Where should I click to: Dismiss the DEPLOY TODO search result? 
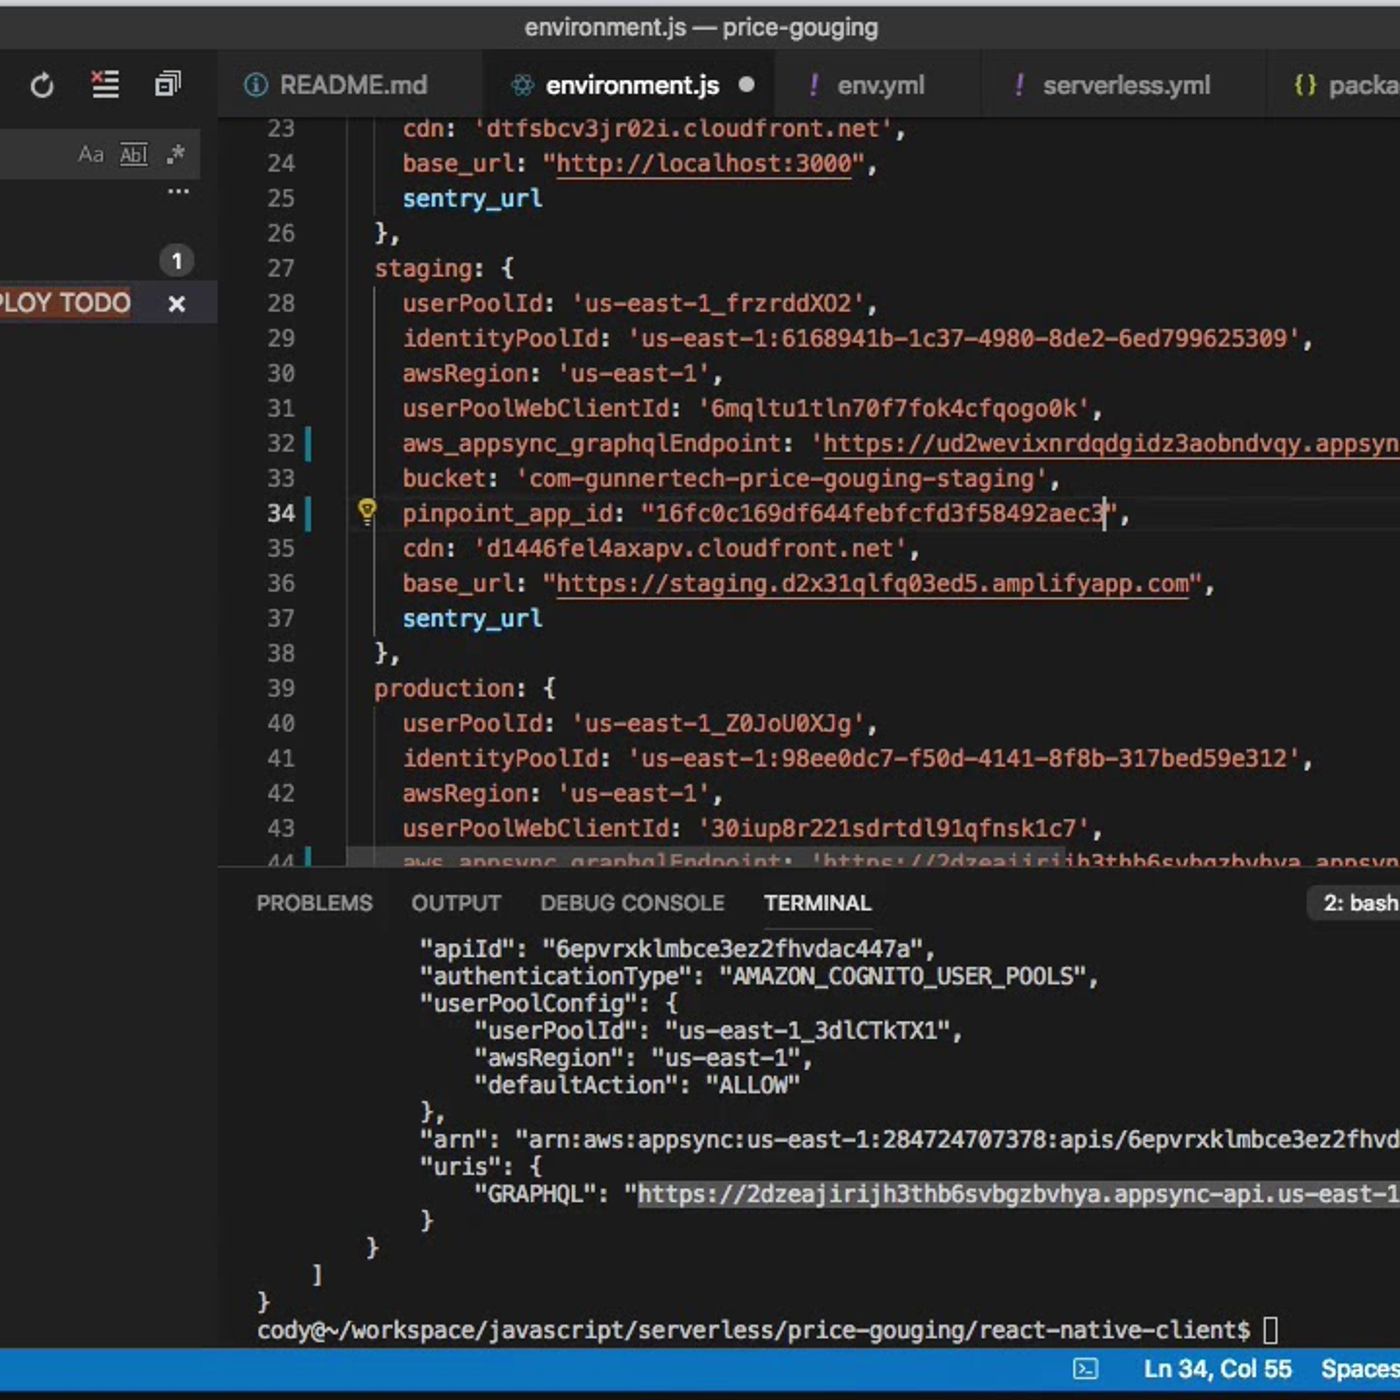coord(177,304)
